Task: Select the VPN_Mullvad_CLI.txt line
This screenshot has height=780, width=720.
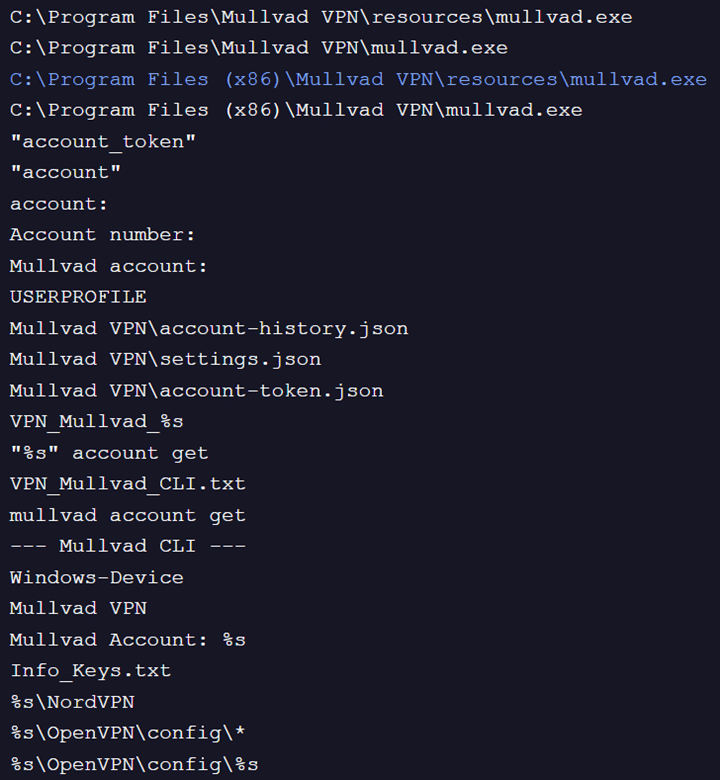Action: [x=128, y=484]
